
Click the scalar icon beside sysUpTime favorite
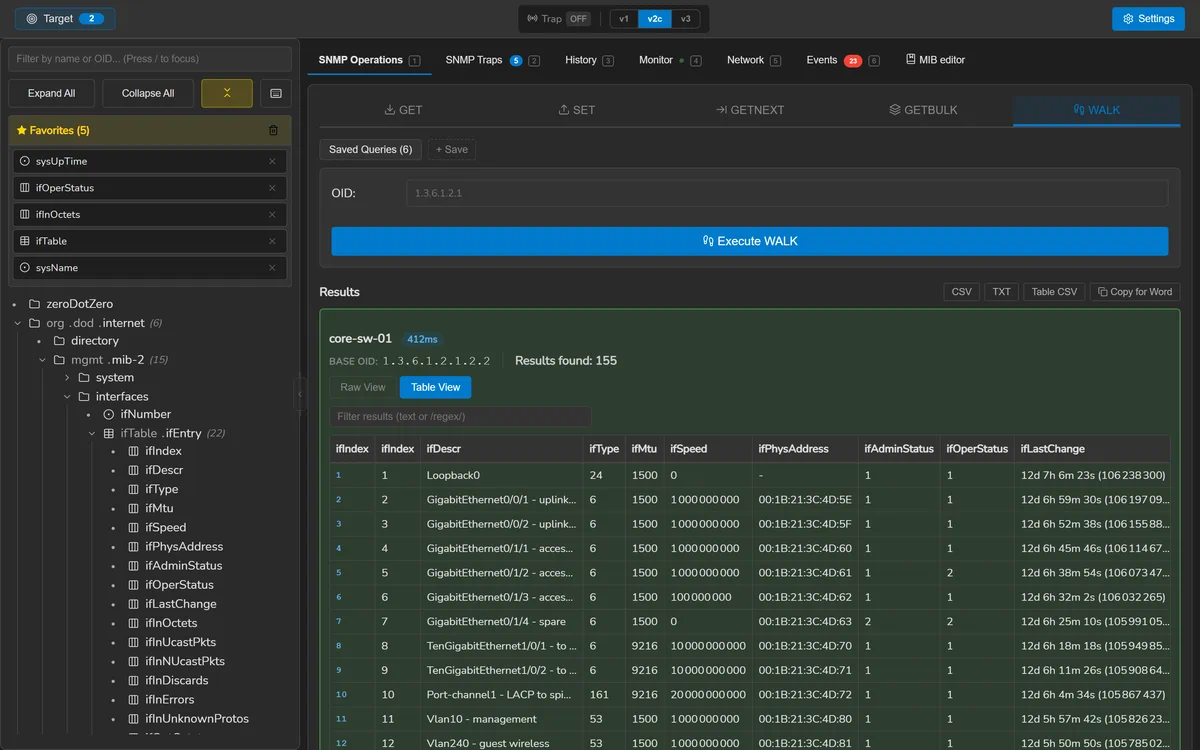click(25, 161)
